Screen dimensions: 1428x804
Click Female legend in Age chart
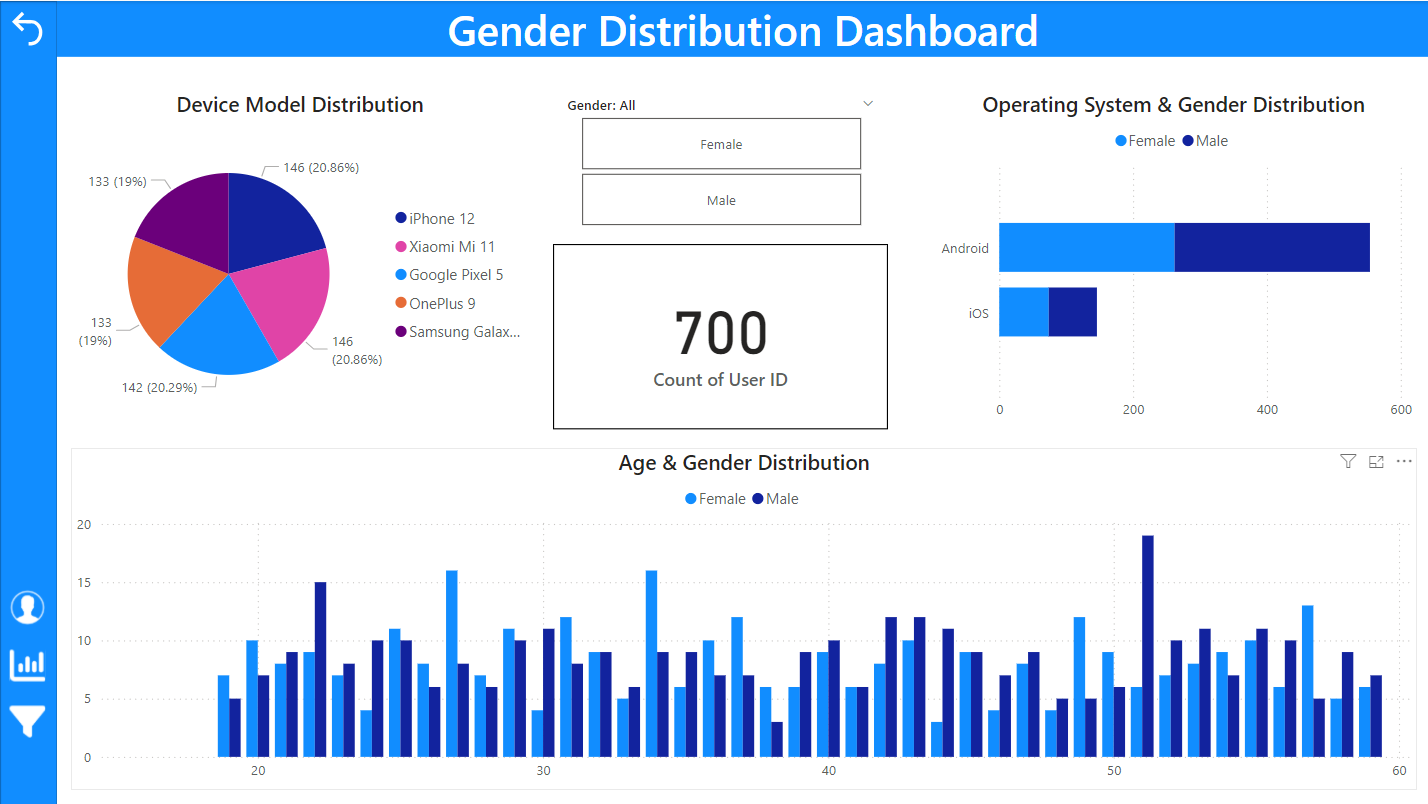tap(715, 499)
